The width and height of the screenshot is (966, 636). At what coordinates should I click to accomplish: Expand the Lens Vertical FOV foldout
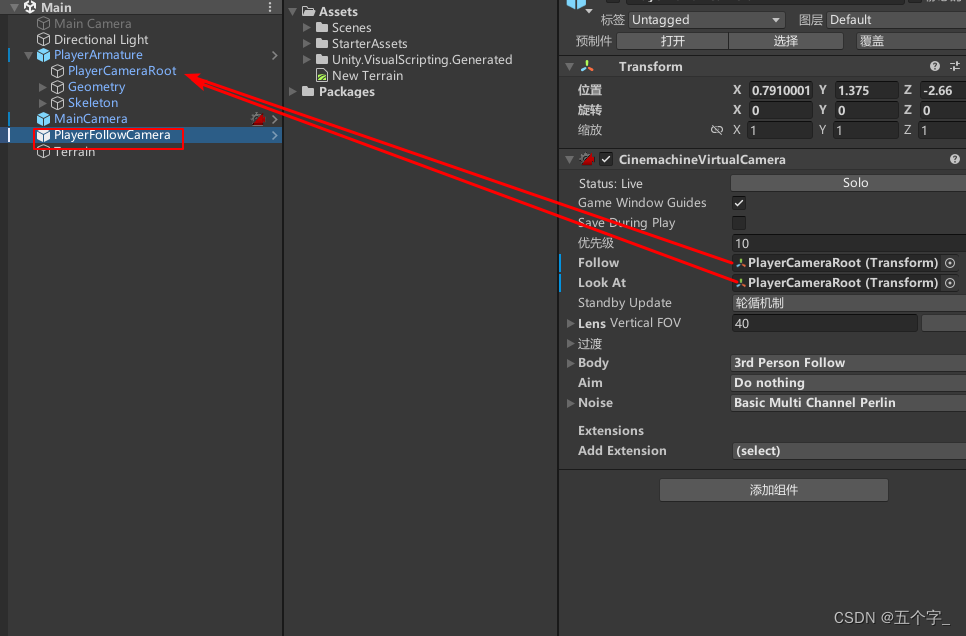(x=570, y=323)
